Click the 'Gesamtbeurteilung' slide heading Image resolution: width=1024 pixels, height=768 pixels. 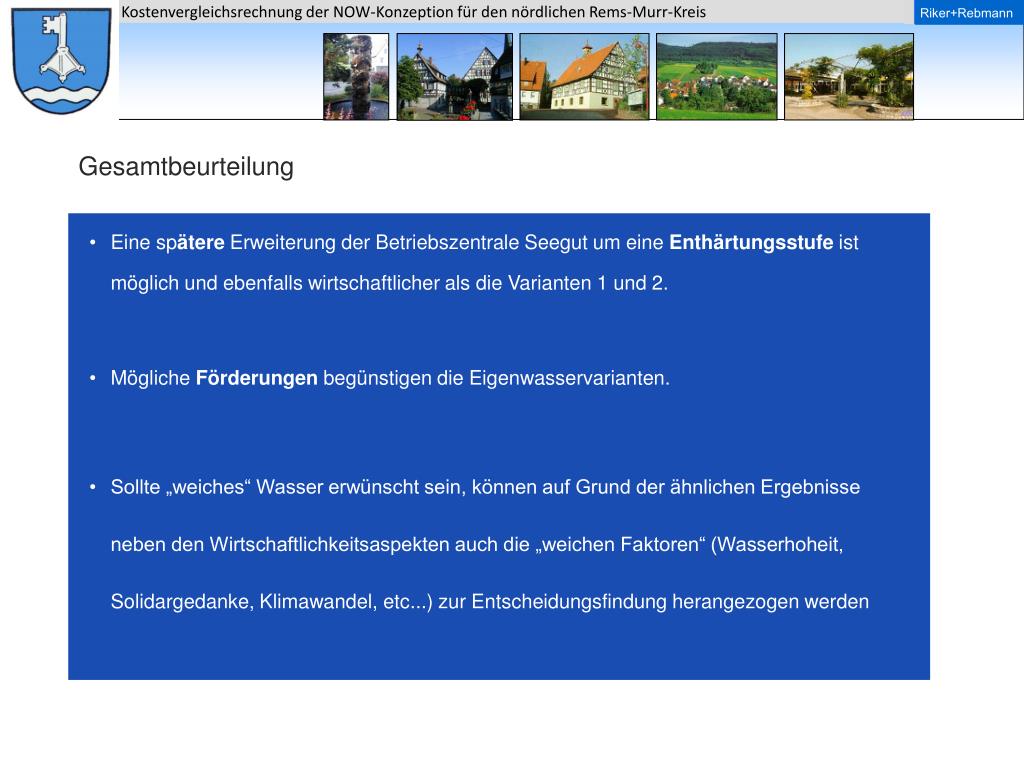(186, 167)
